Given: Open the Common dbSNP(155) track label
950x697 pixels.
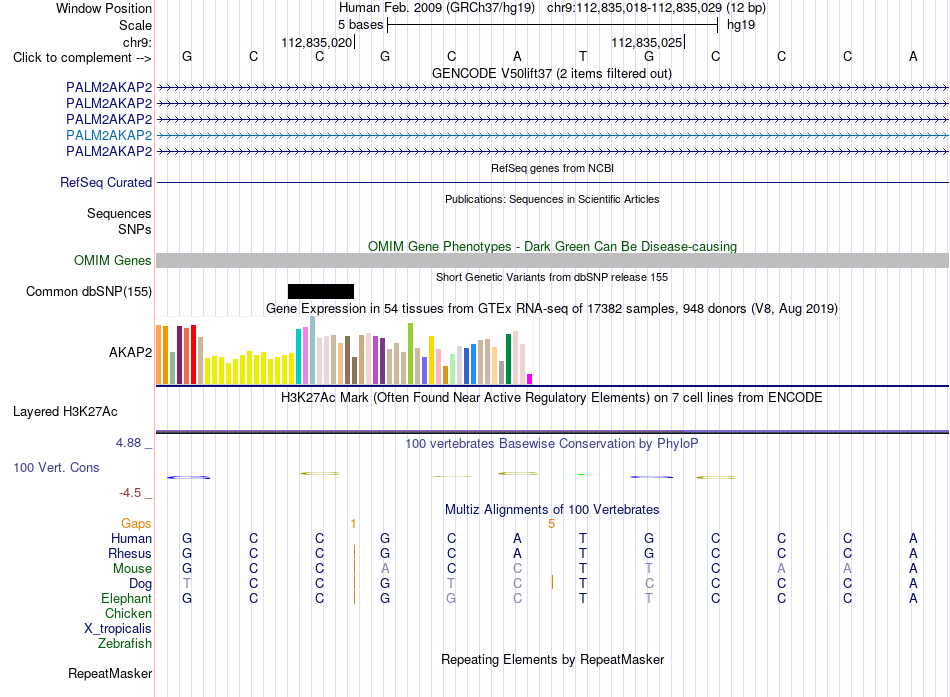Looking at the screenshot, I should coord(89,292).
